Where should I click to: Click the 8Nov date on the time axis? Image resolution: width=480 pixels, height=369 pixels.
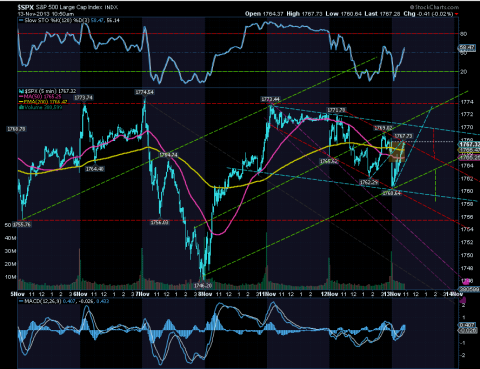click(x=205, y=294)
